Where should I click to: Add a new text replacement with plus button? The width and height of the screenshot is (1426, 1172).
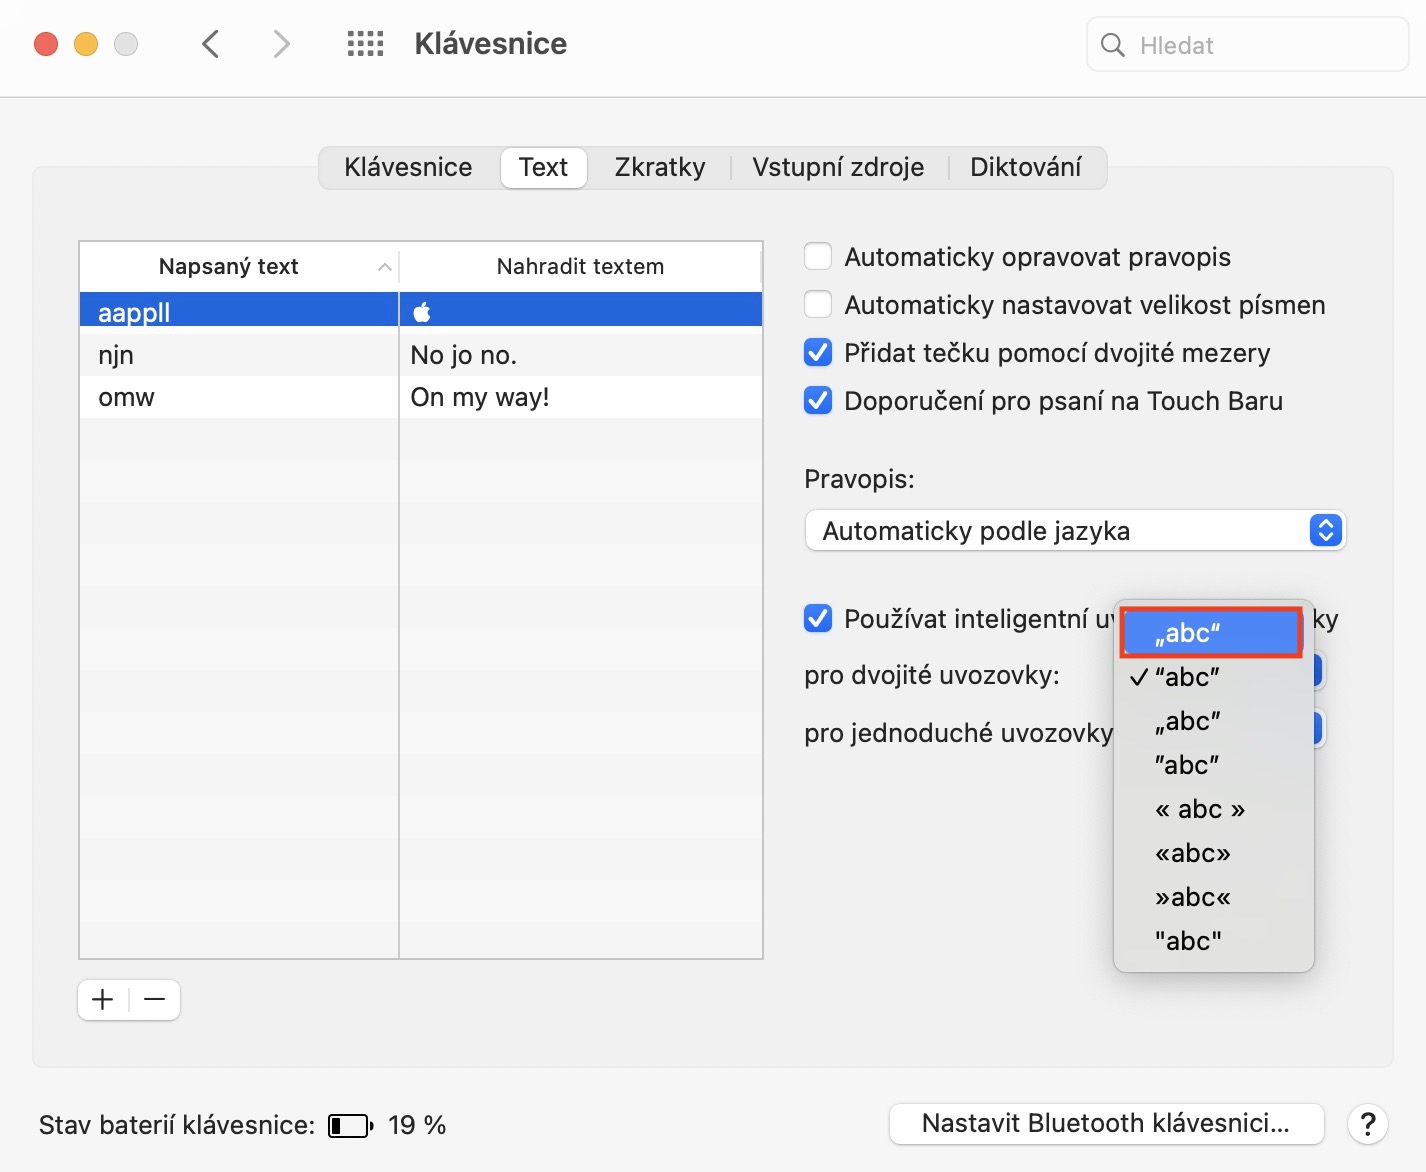(x=103, y=999)
